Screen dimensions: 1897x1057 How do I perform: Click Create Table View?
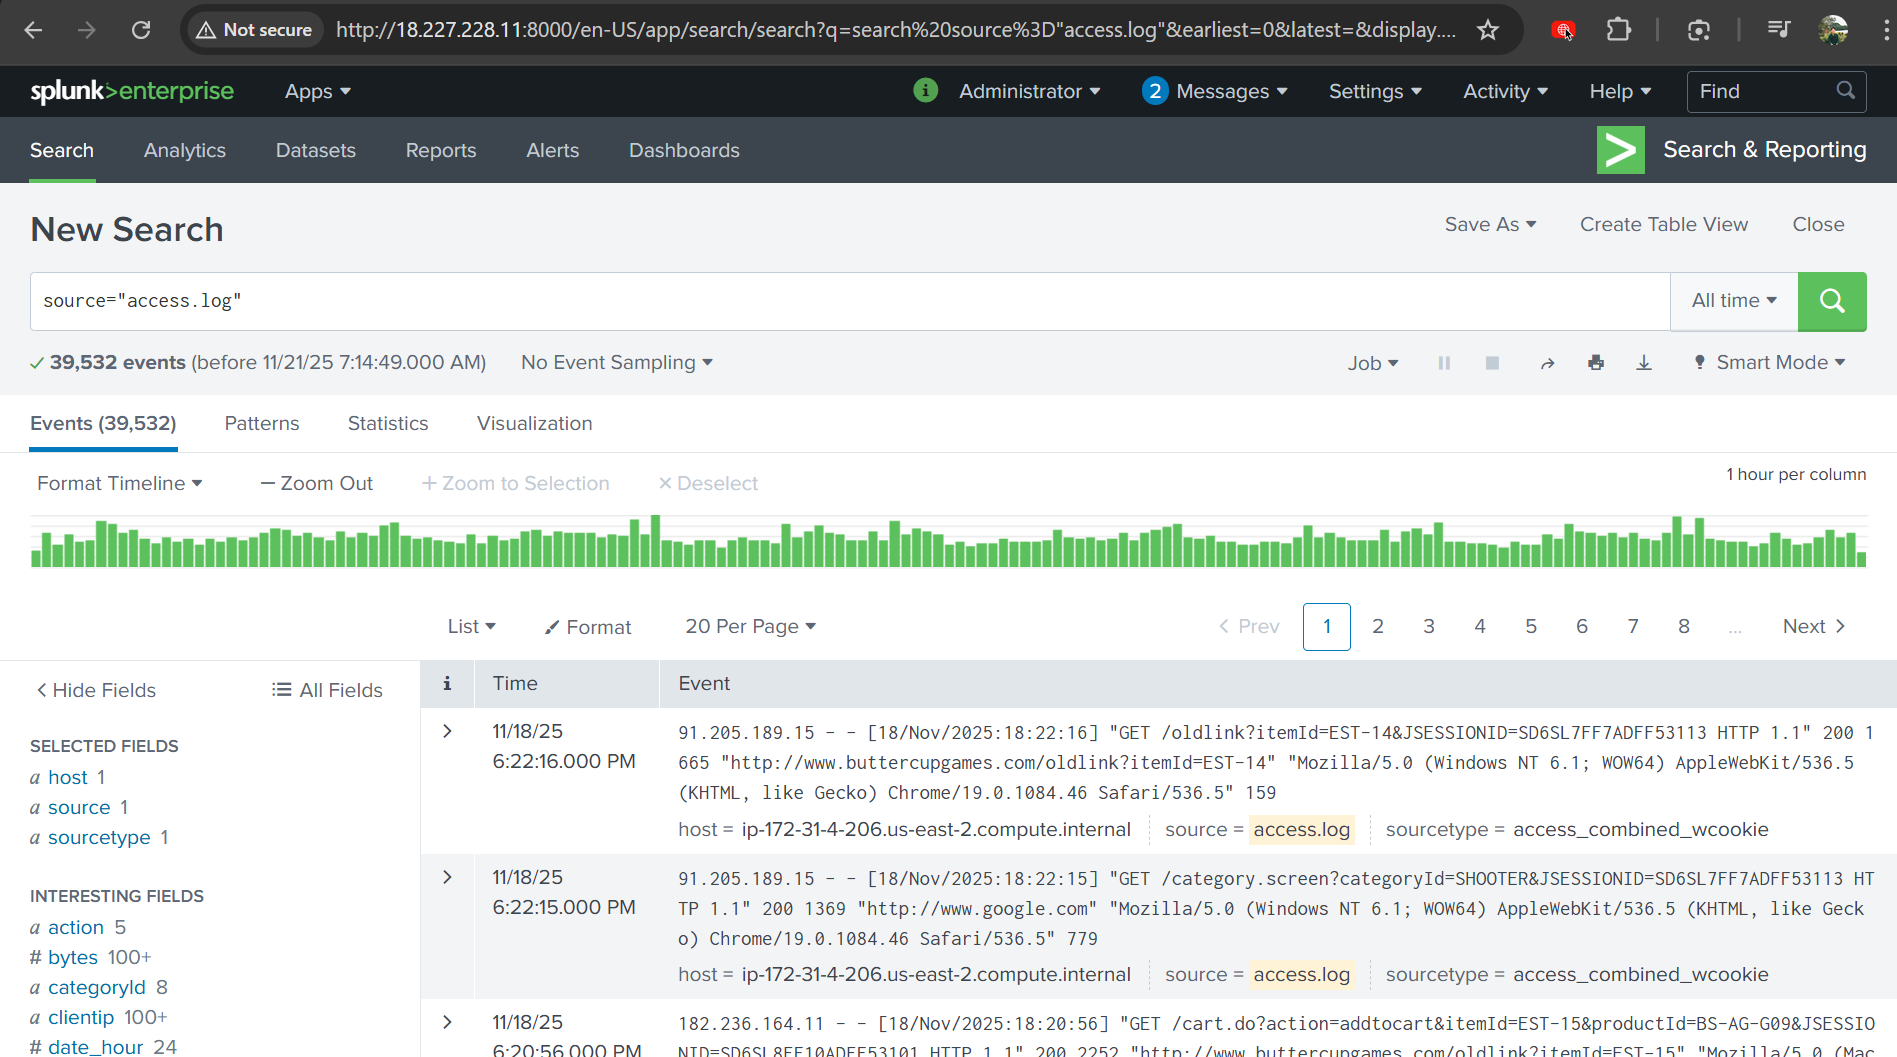pyautogui.click(x=1663, y=225)
